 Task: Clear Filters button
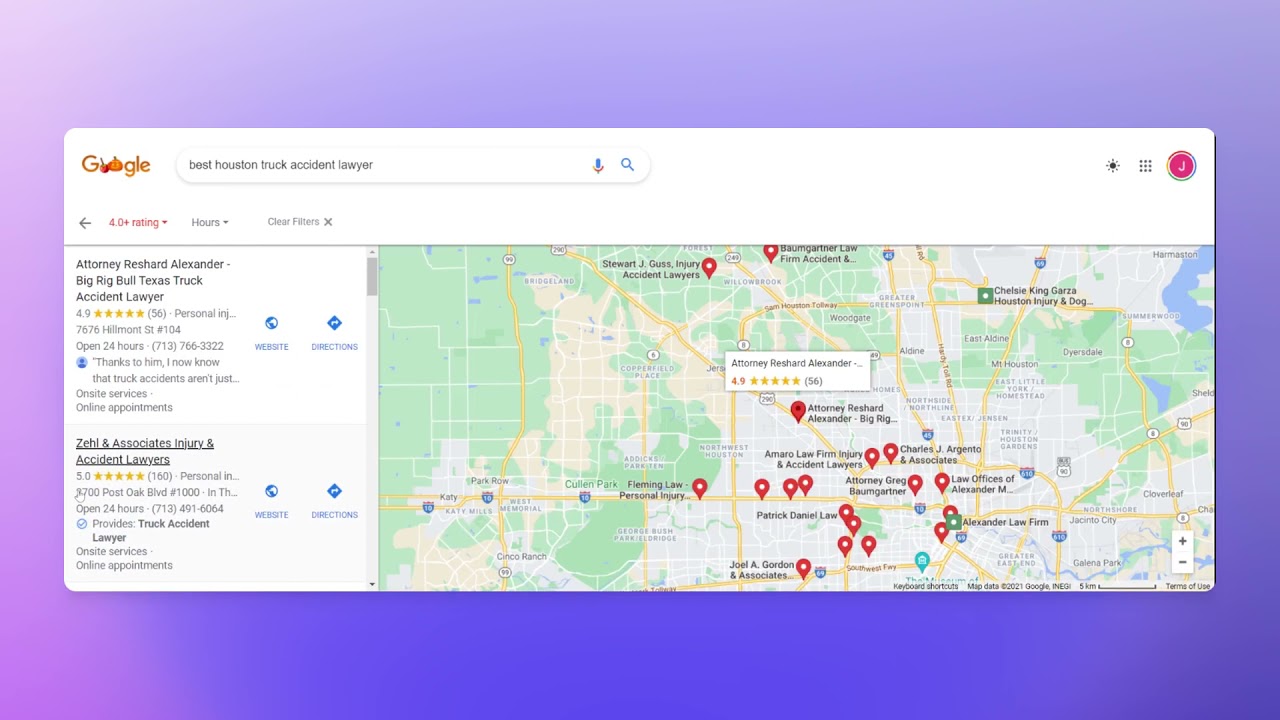coord(300,222)
